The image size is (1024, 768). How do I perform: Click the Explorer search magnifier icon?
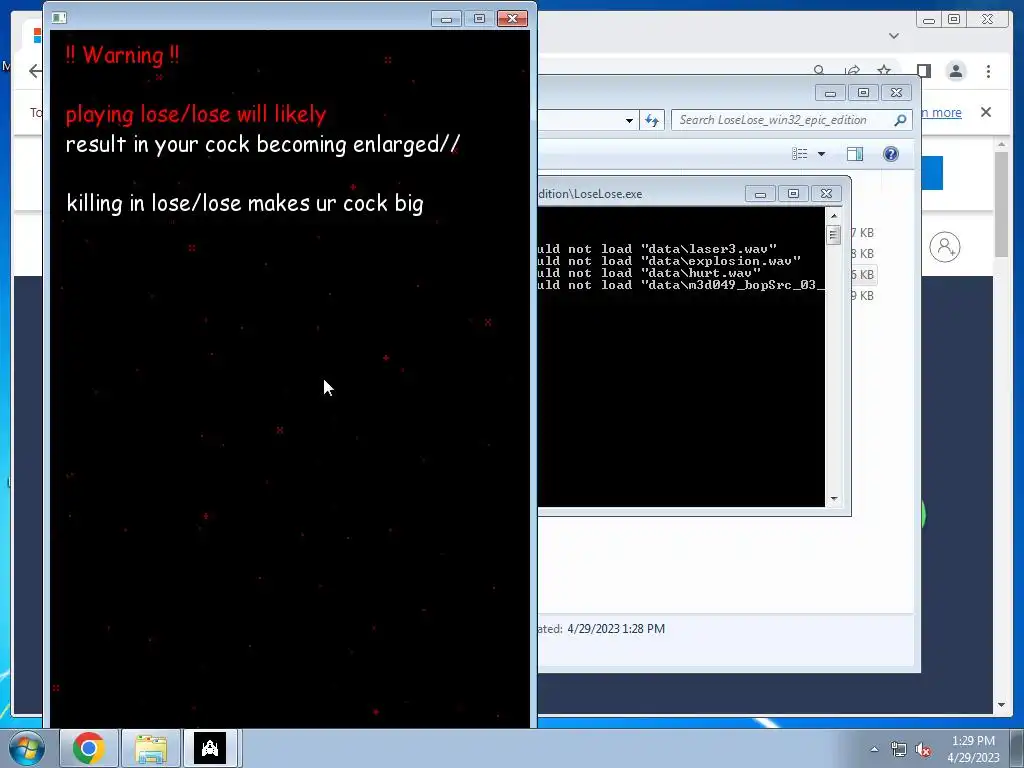pos(901,120)
